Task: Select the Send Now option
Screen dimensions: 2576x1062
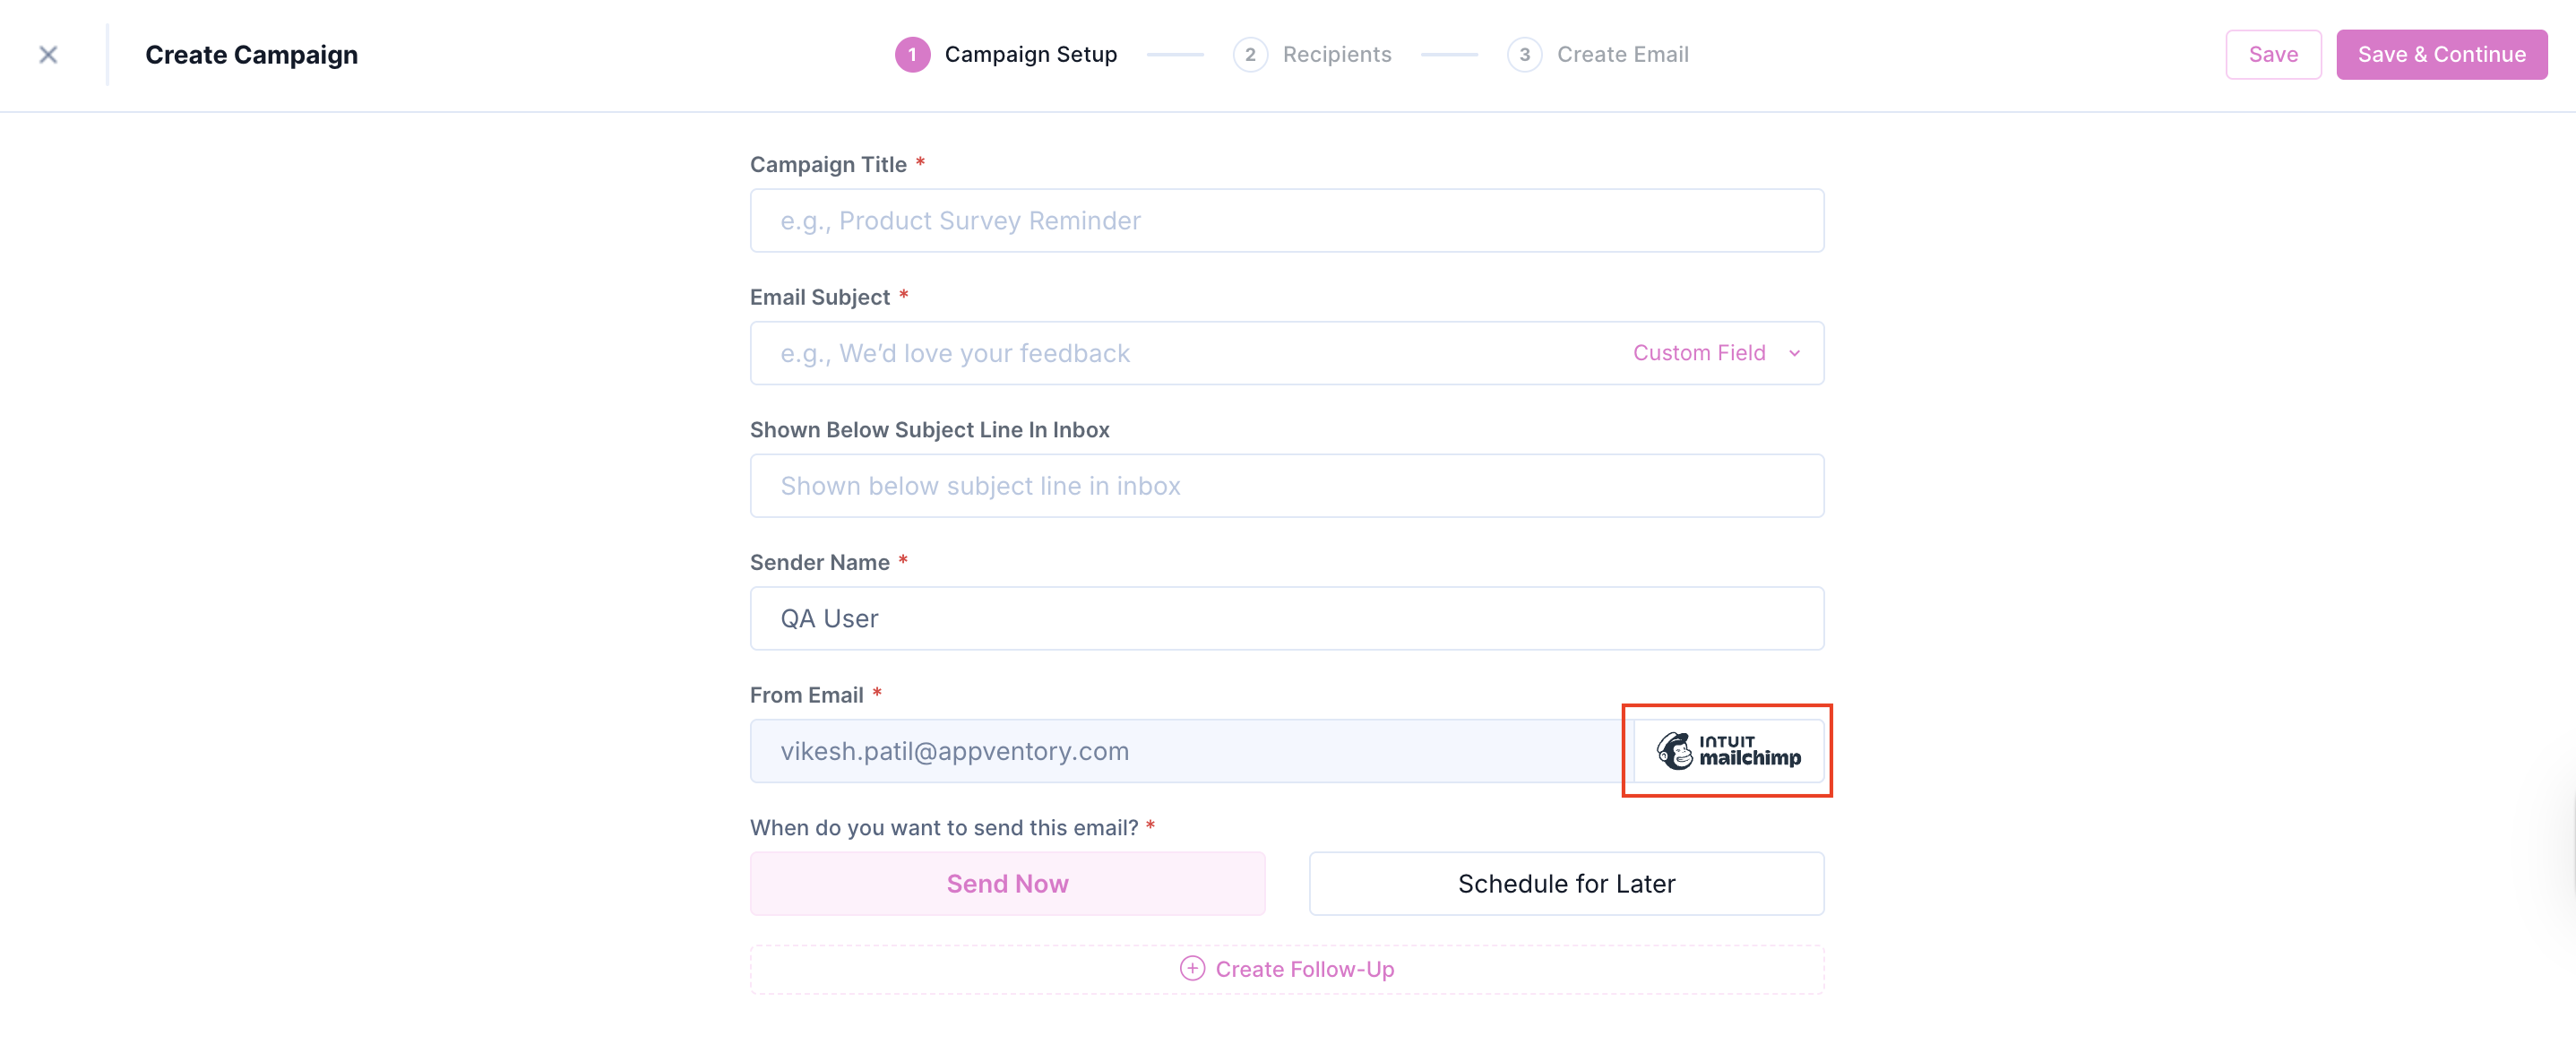Action: point(1007,884)
